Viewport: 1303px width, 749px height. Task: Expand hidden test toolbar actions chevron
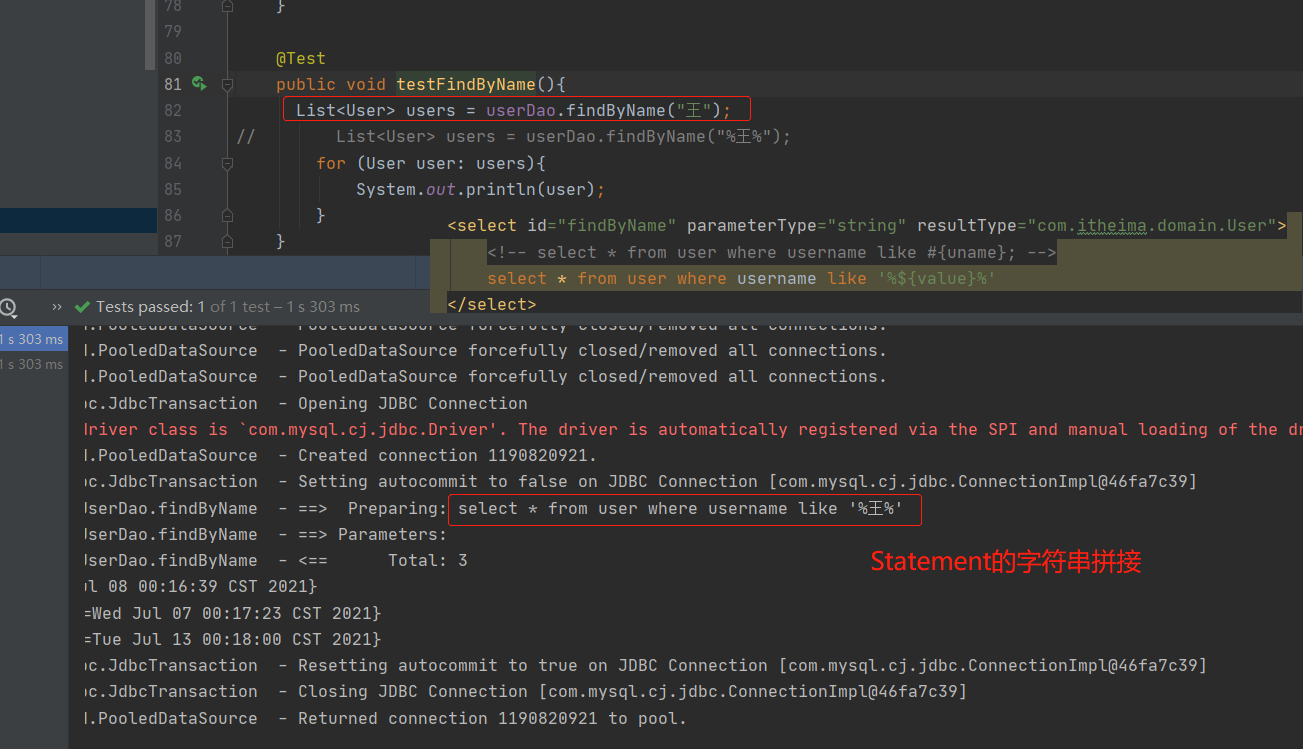click(x=57, y=307)
